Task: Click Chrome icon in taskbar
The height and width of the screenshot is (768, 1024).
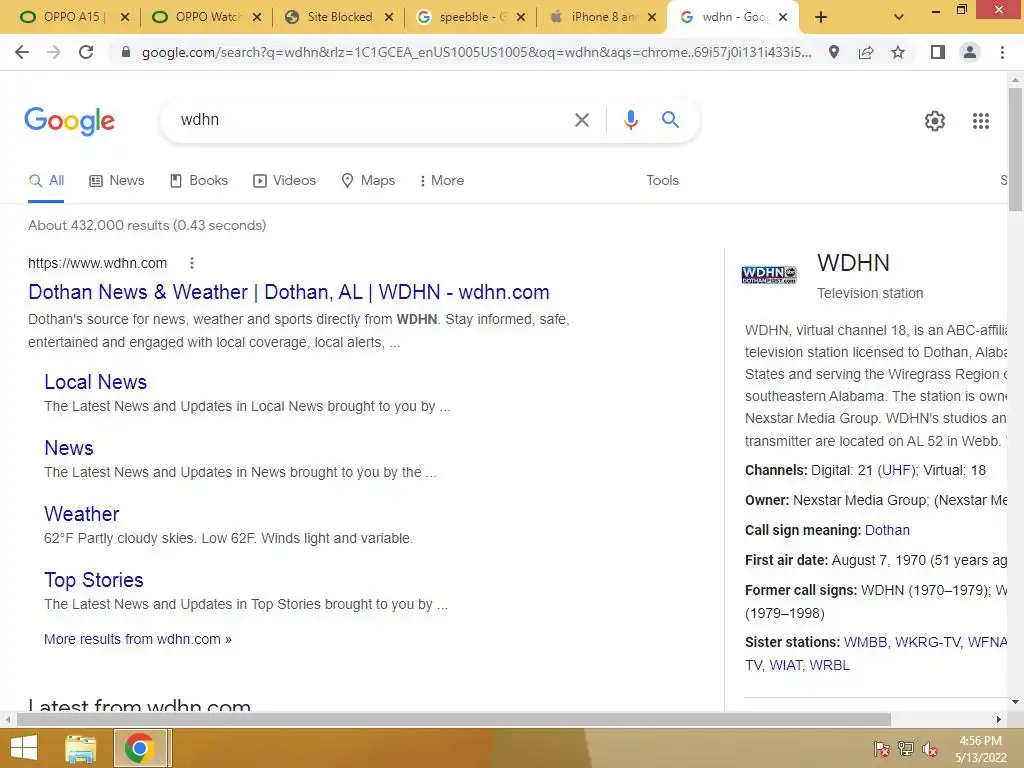Action: (x=139, y=748)
